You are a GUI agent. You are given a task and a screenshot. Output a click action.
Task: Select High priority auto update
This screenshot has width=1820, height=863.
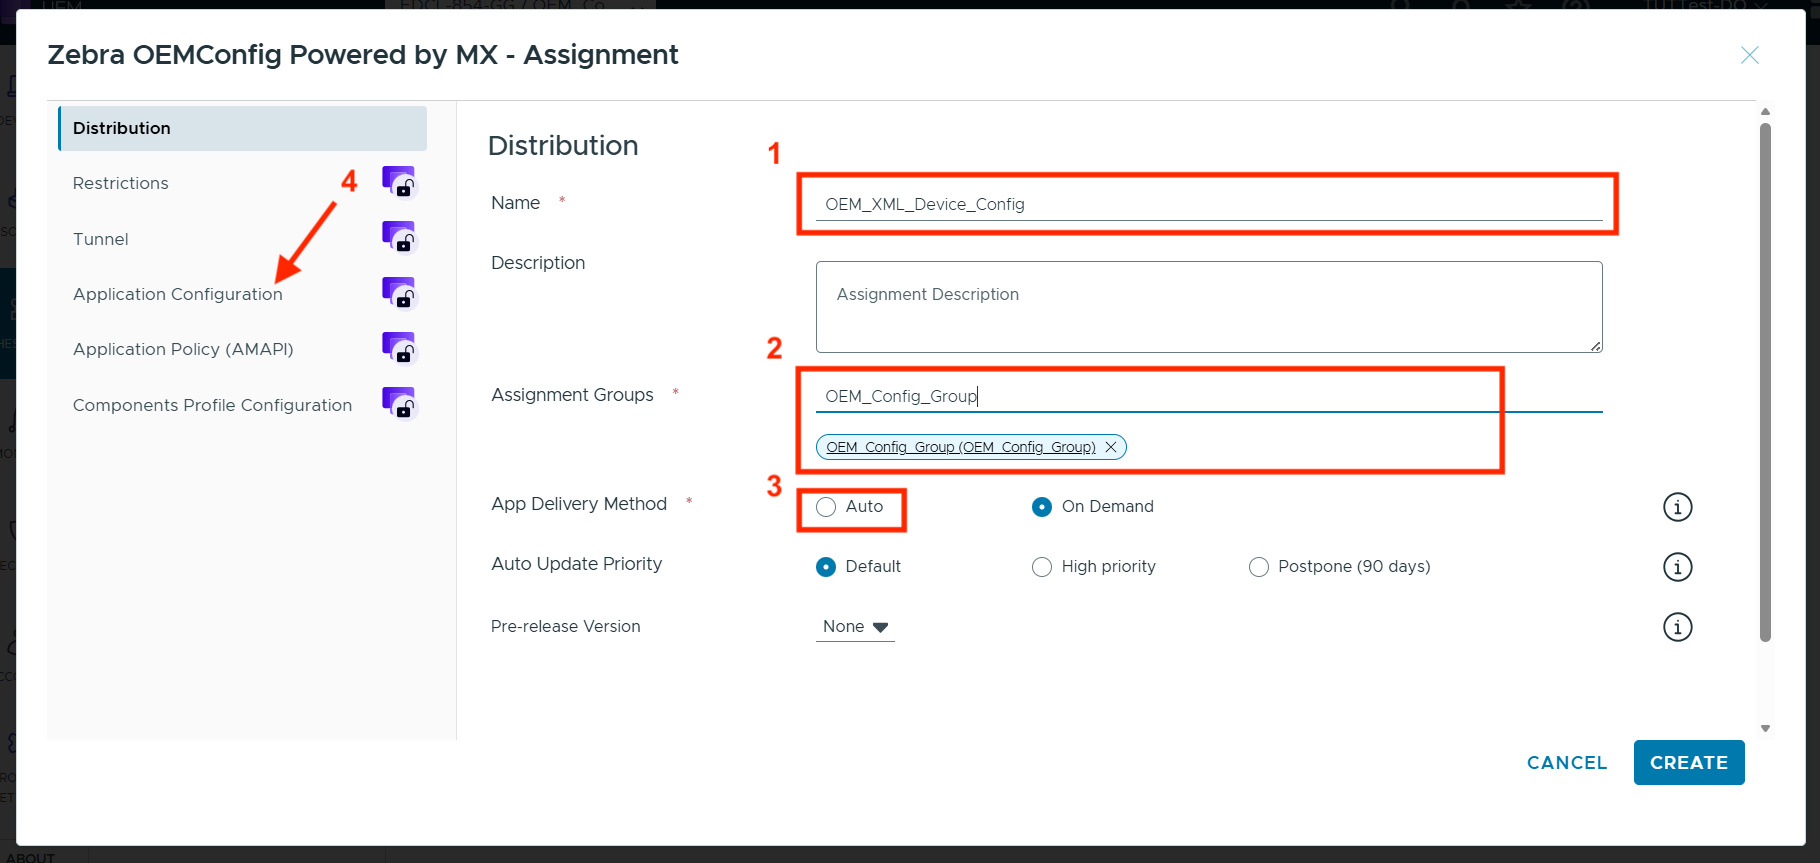[1042, 567]
